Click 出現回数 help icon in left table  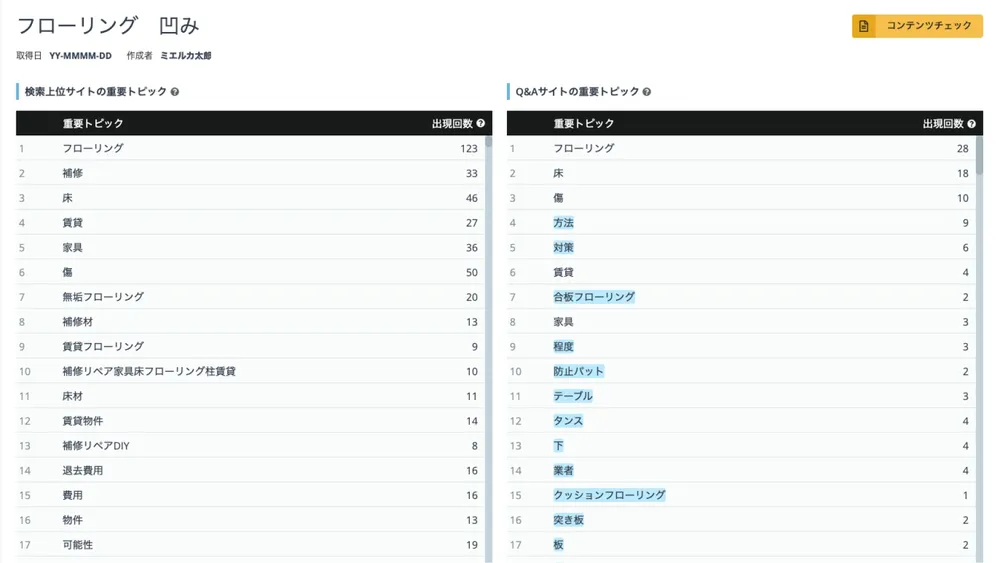481,124
